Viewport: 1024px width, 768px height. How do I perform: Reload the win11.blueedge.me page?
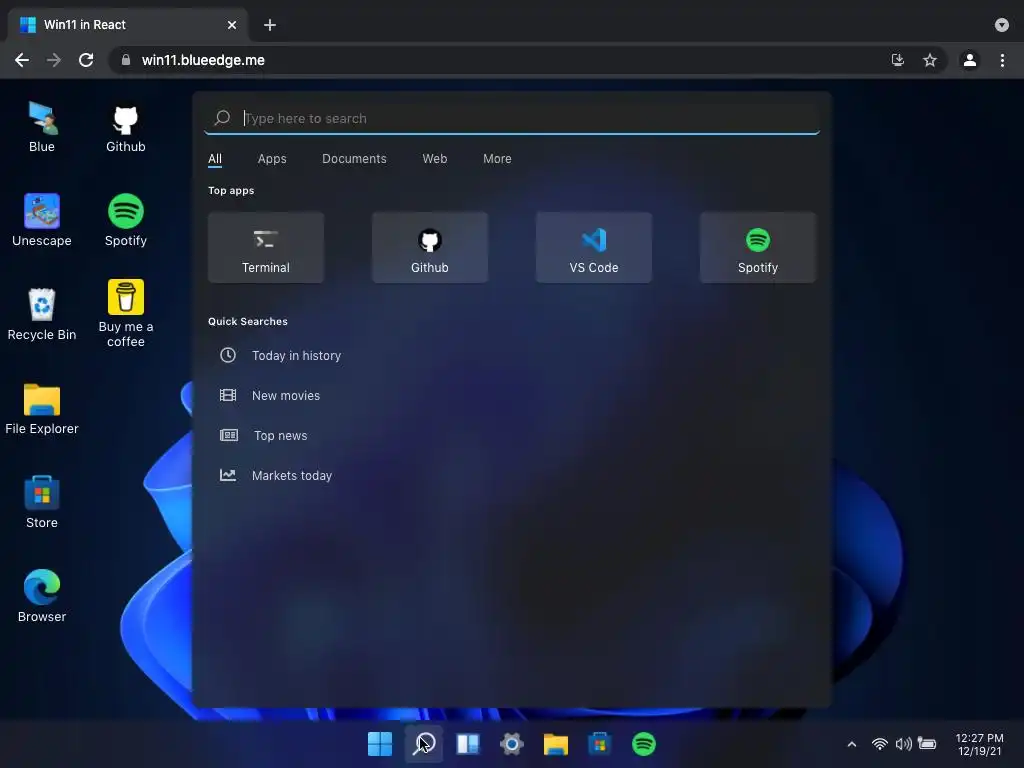click(86, 60)
